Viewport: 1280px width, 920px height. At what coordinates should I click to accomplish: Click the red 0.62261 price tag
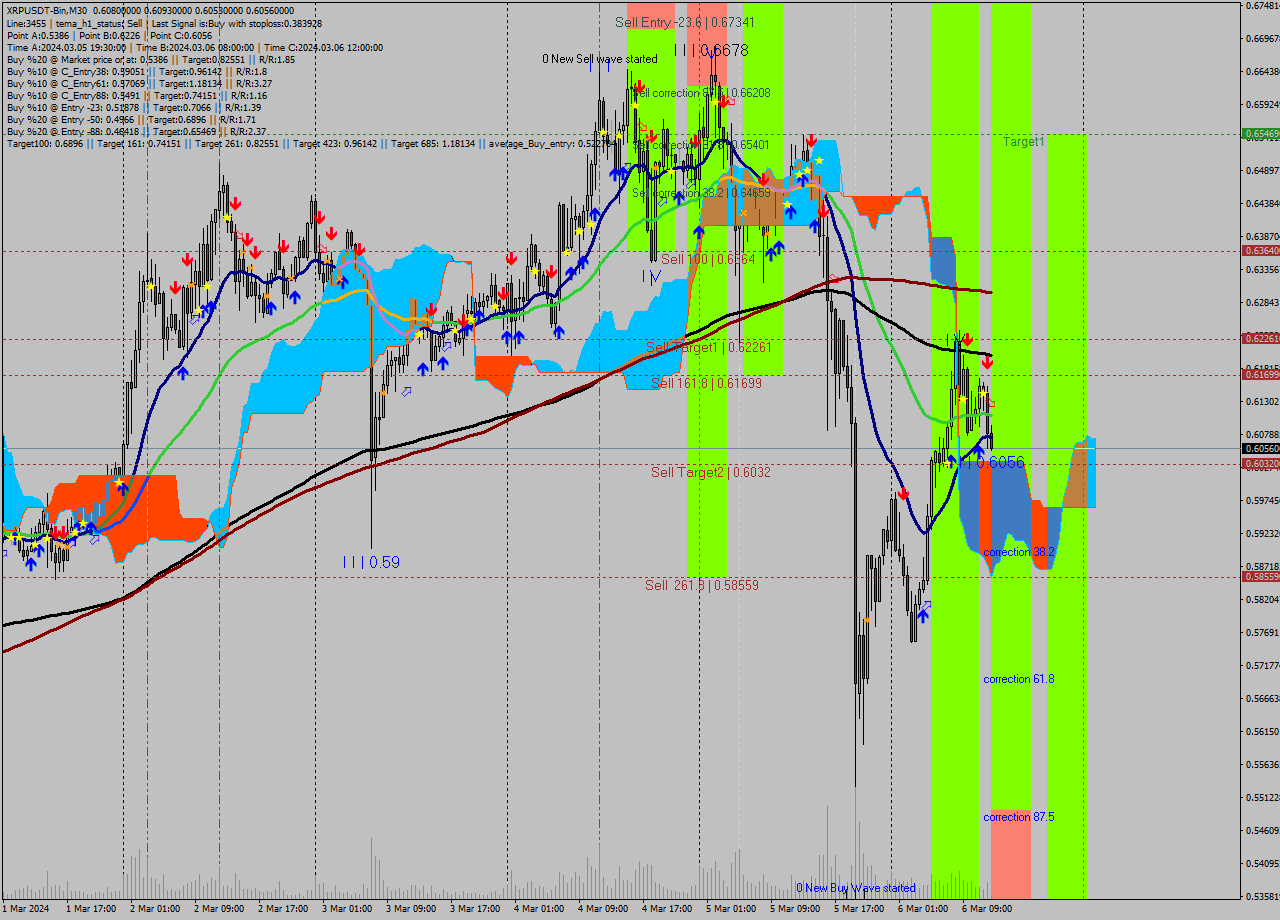1260,339
